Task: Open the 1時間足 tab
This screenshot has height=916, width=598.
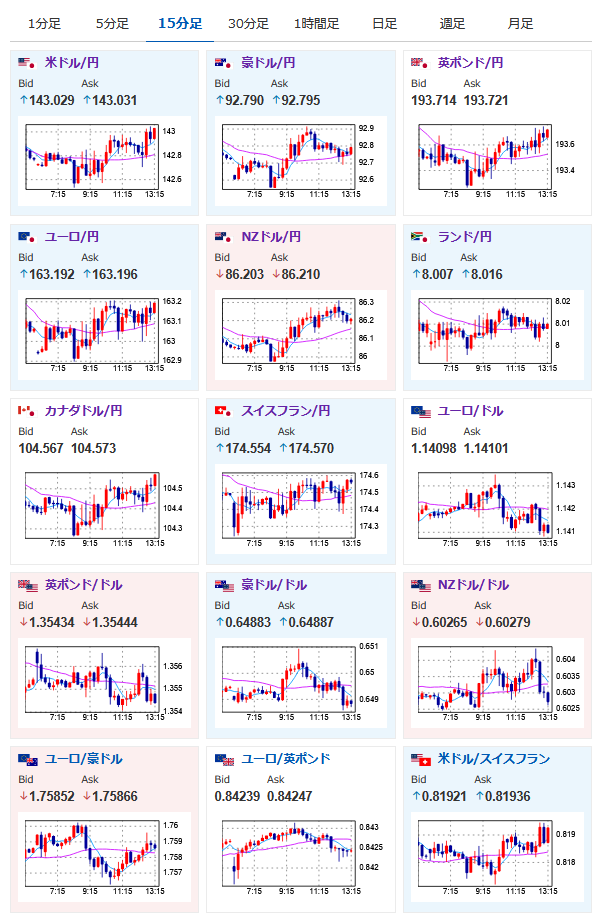Action: [316, 24]
